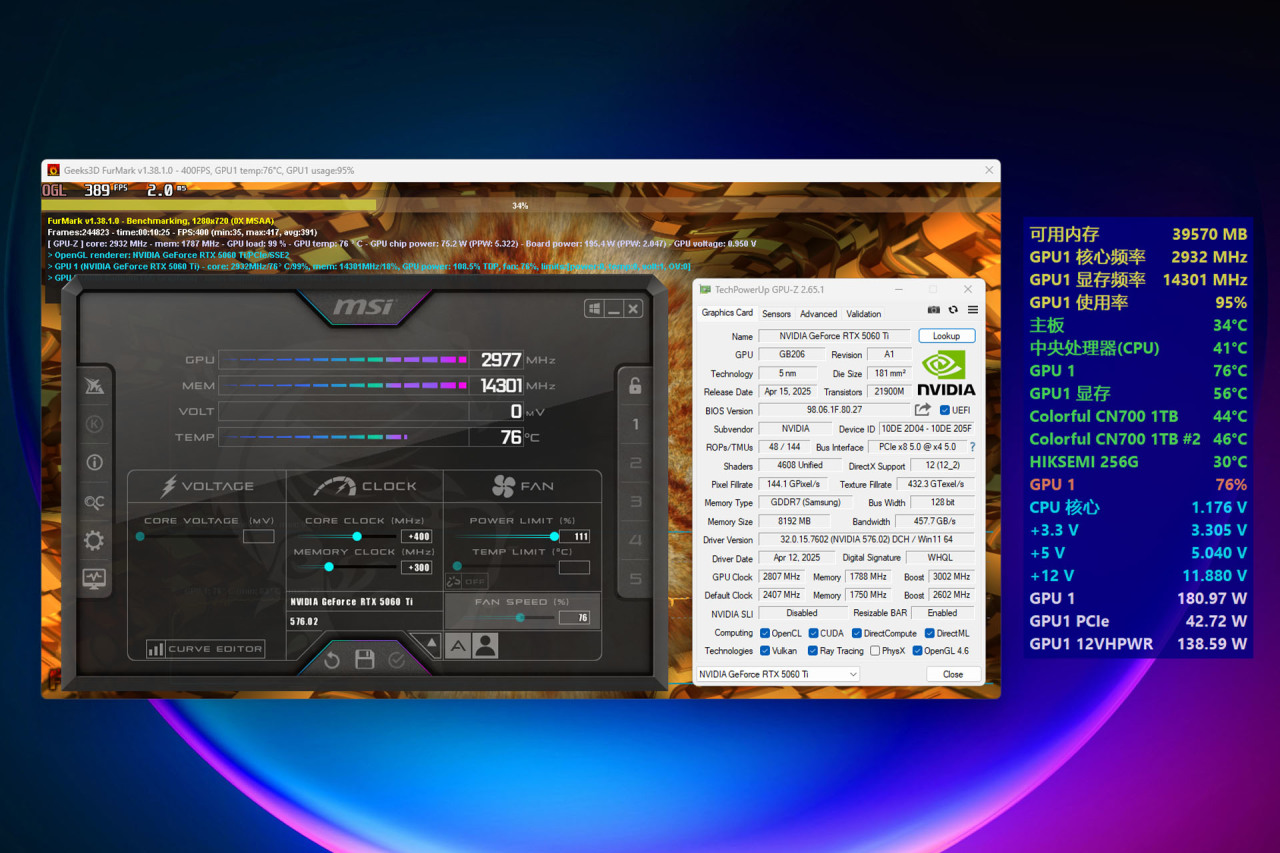The height and width of the screenshot is (853, 1280).
Task: Click the MSI logo wing icon in sidebar
Action: (94, 386)
